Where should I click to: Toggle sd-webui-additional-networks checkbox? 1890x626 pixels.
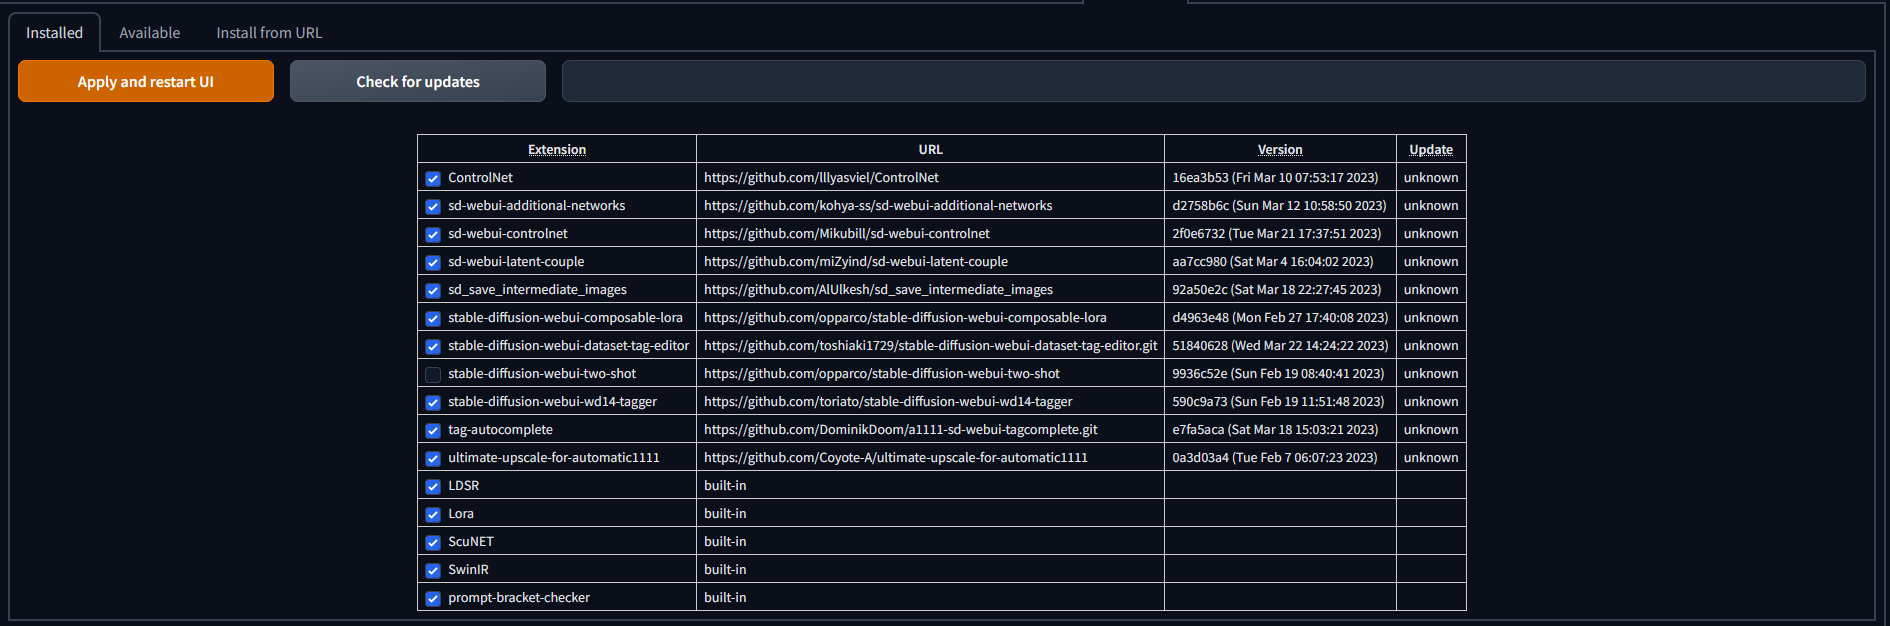pyautogui.click(x=433, y=206)
